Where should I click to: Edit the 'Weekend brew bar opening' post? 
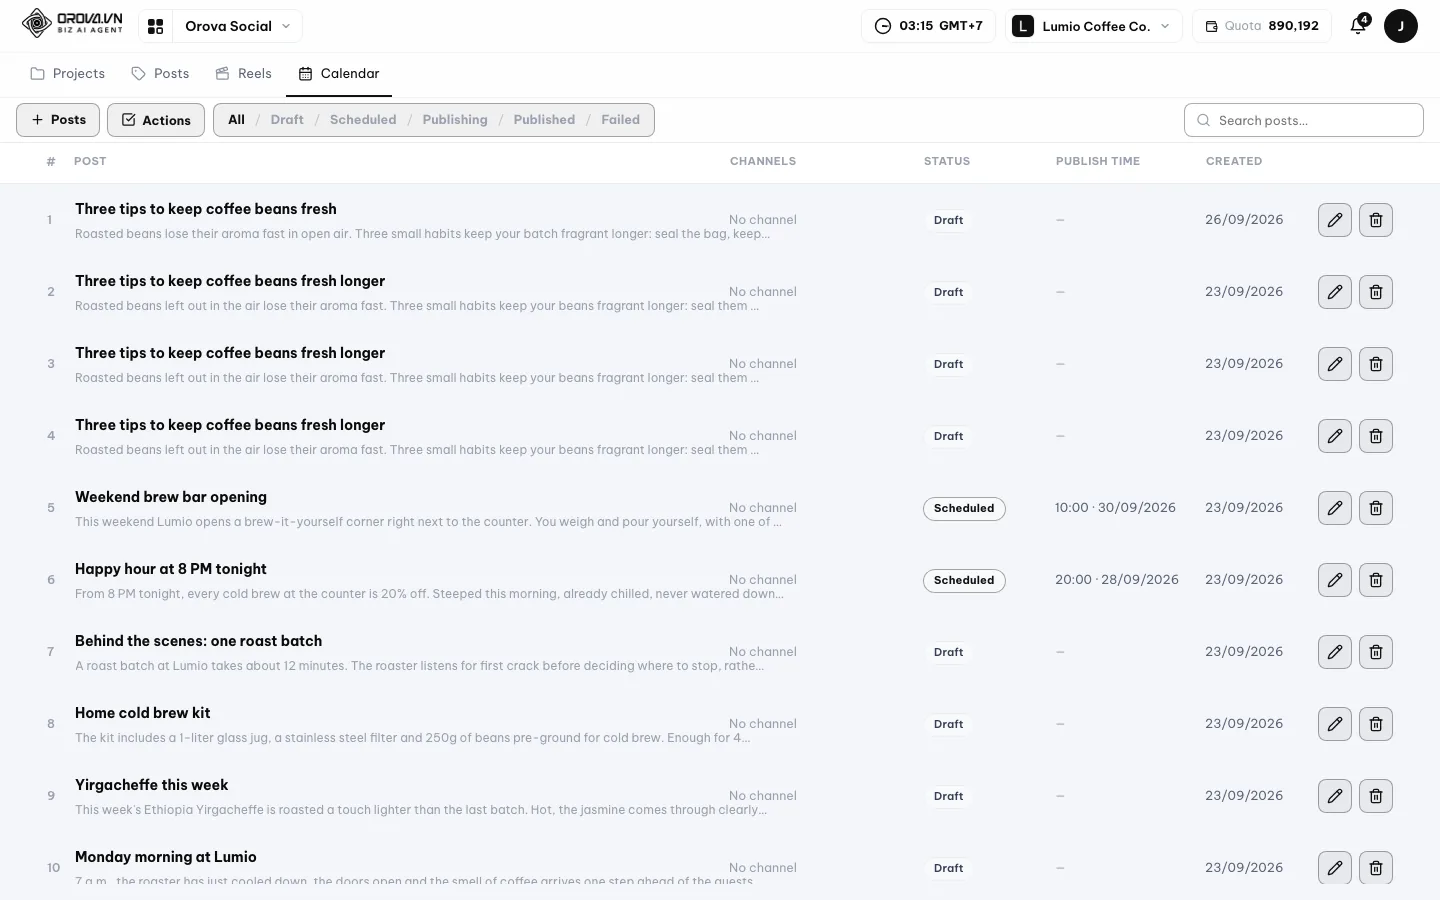tap(1335, 508)
